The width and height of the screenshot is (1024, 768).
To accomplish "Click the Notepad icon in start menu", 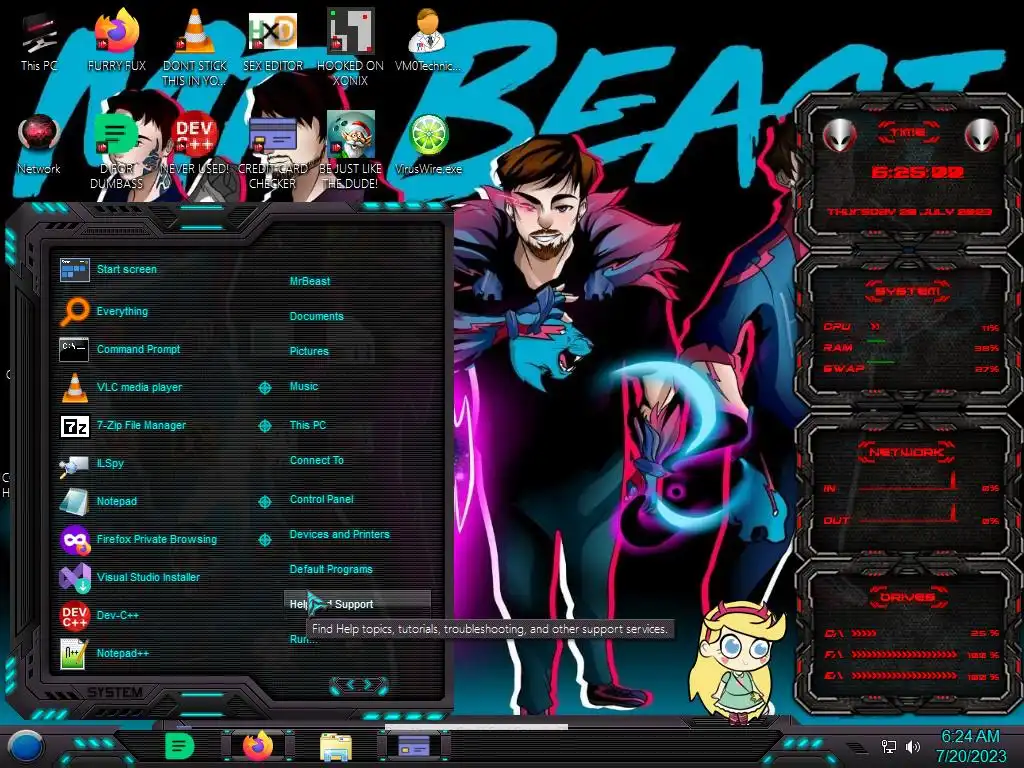I will point(74,502).
